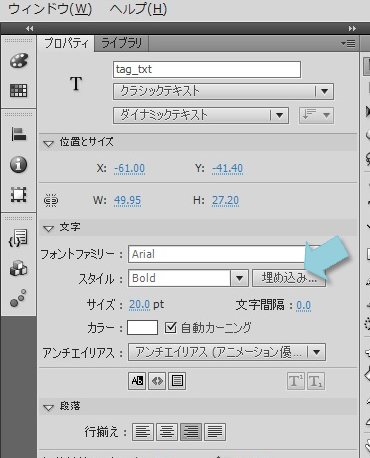Click the 埋め込み... embed button
This screenshot has width=370, height=458.
click(289, 278)
